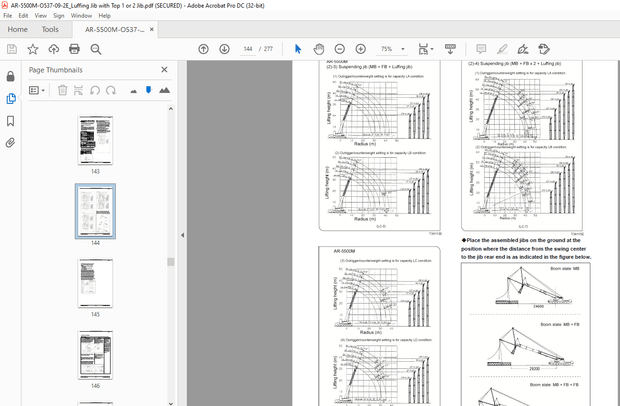The width and height of the screenshot is (620, 406).
Task: Rotate thumbnail counterclockwise in Page Thumbnails
Action: pyautogui.click(x=96, y=90)
